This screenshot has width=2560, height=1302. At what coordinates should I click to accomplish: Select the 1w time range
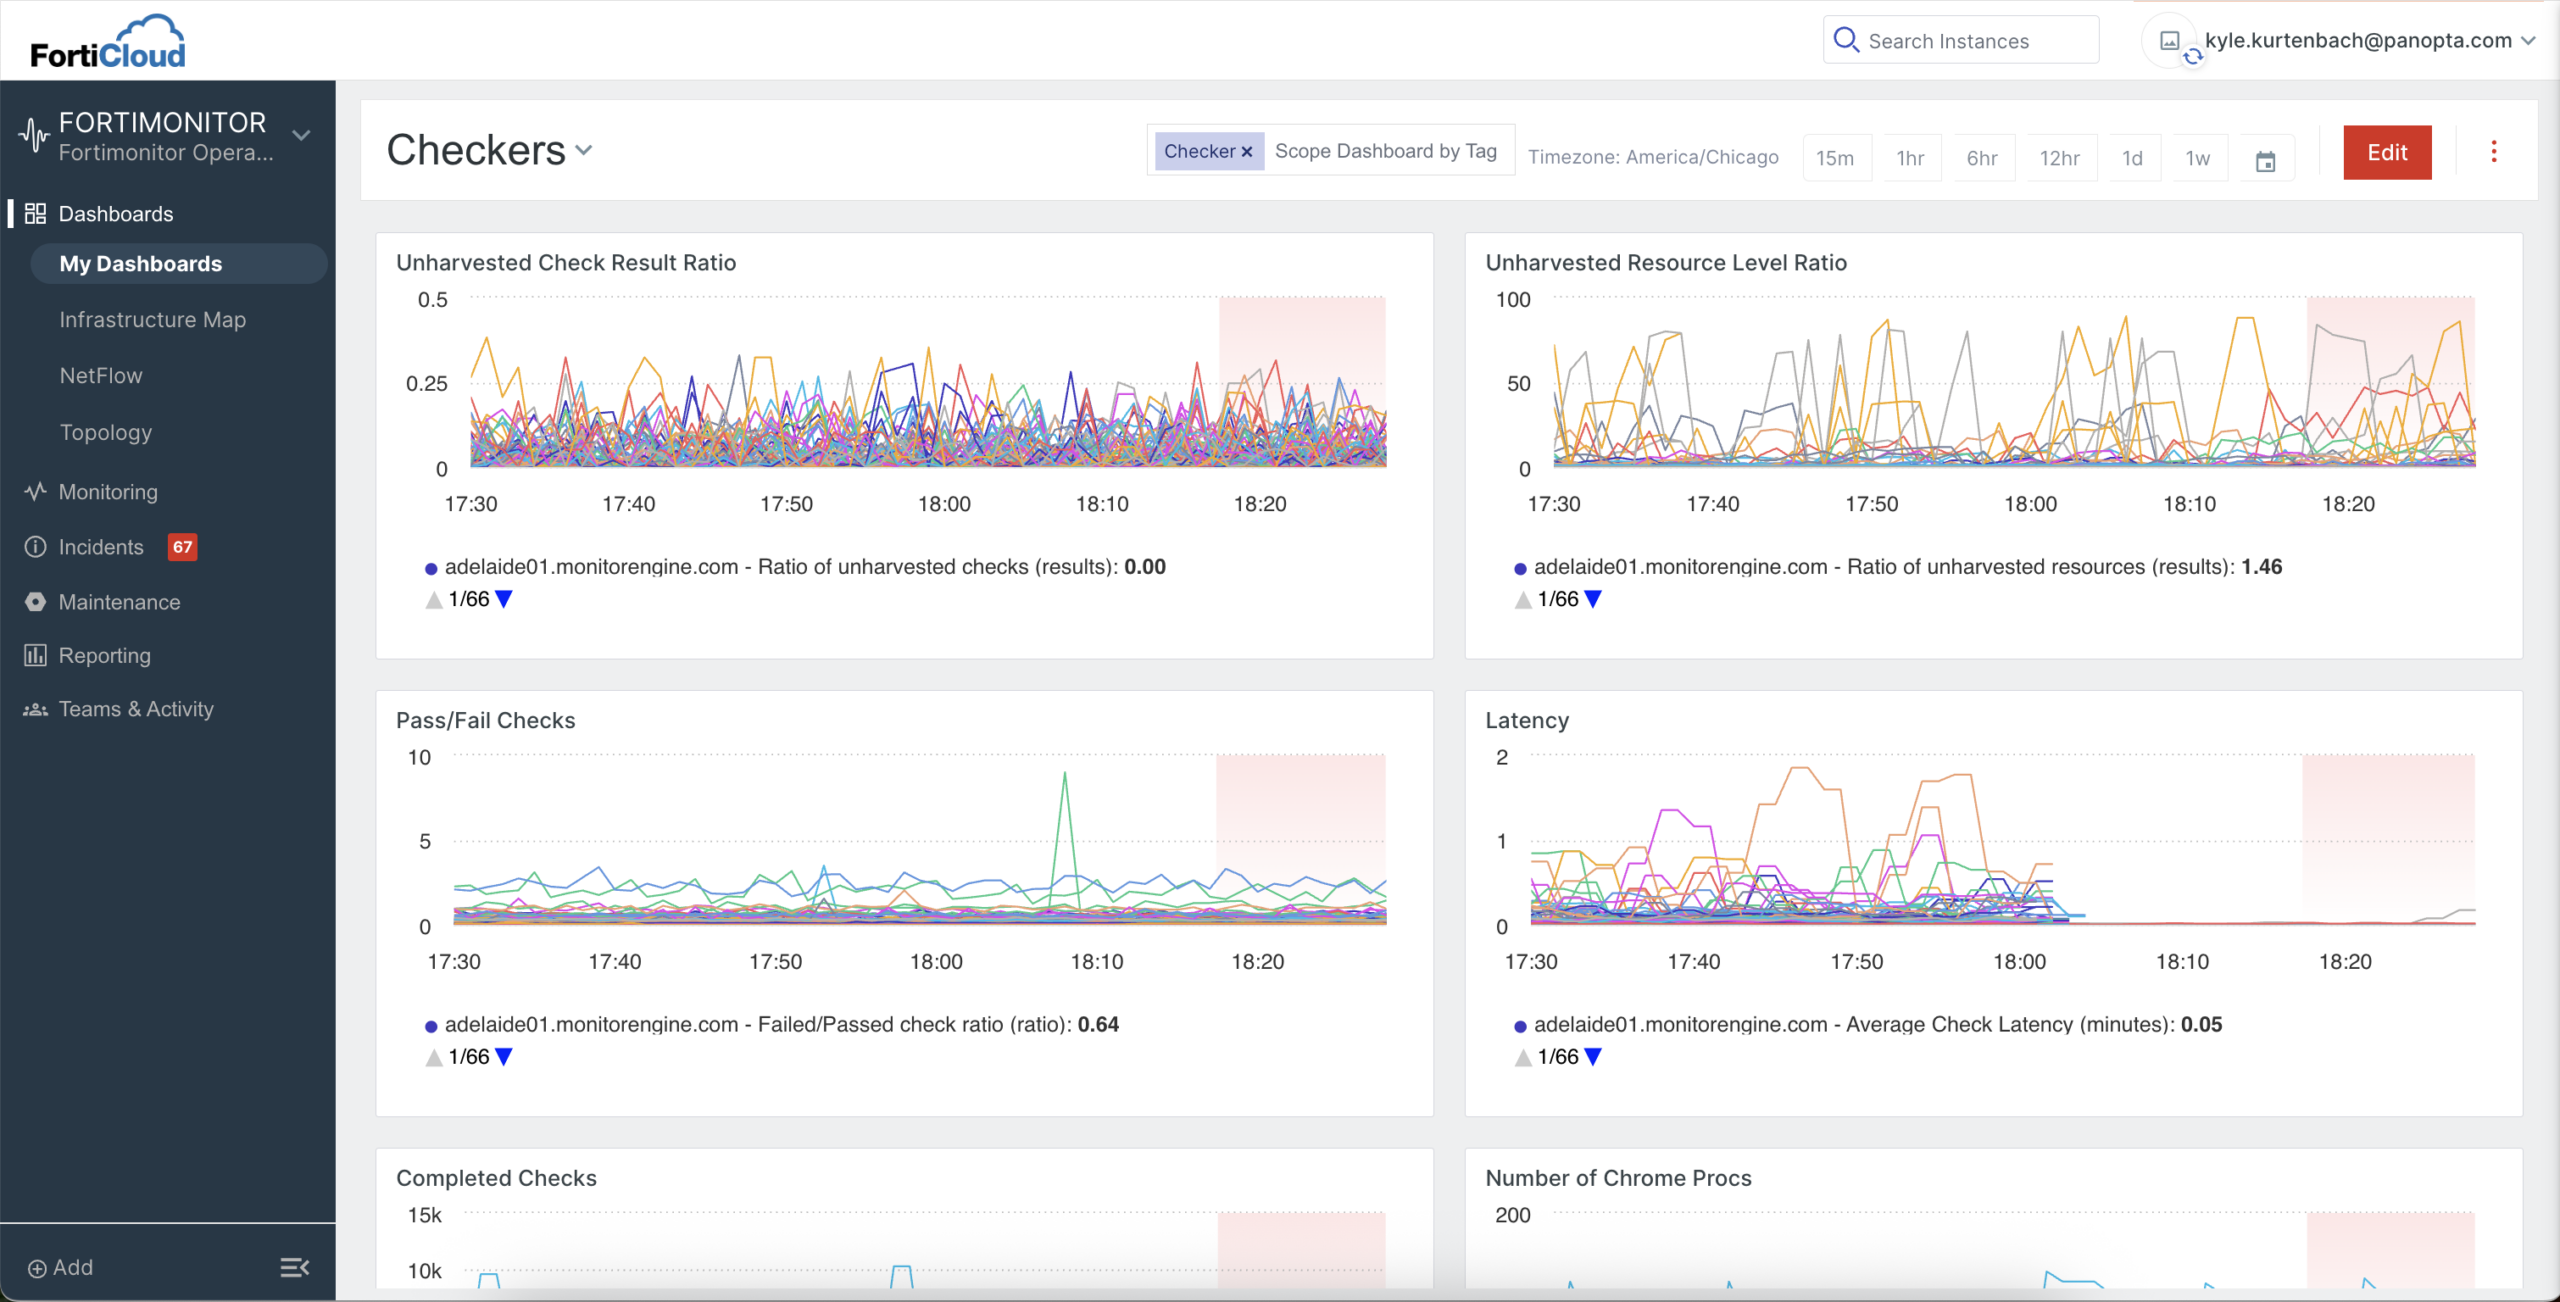click(x=2197, y=158)
